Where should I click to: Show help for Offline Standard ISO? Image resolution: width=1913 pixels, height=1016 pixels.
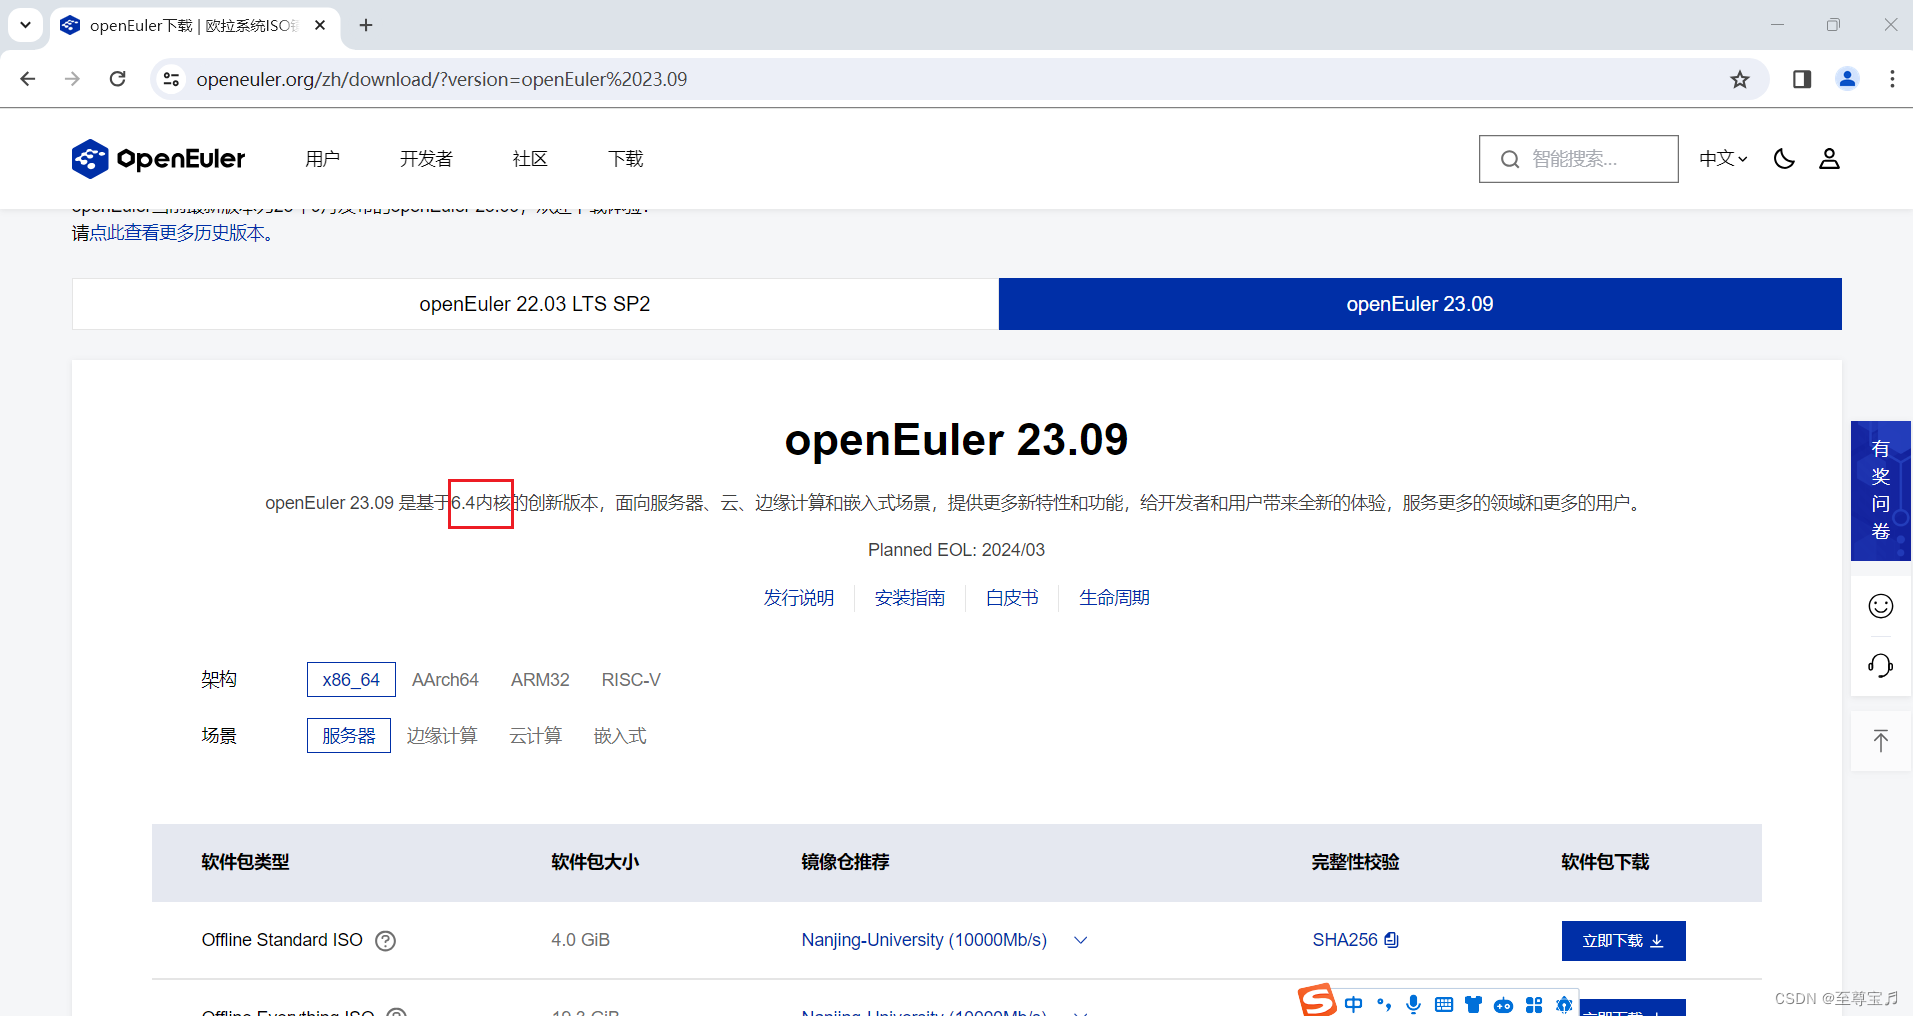pos(385,941)
